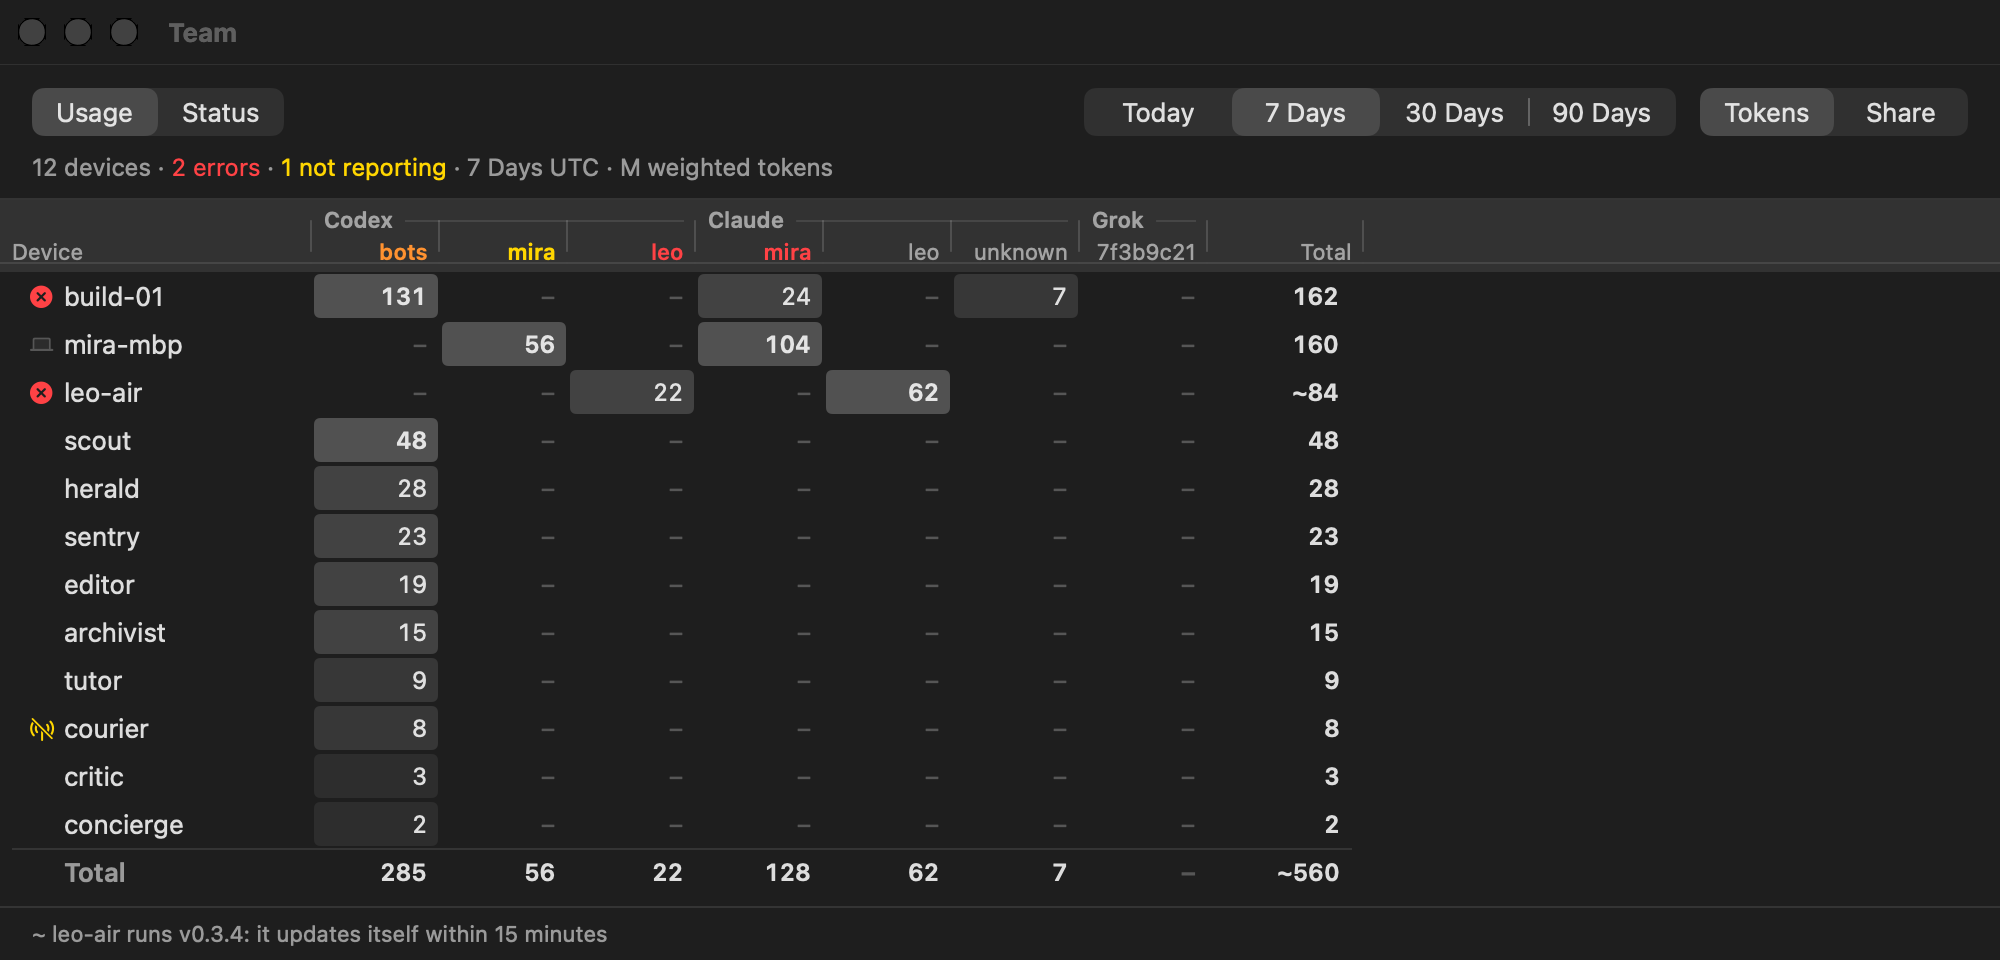Click the '12 devices' summary text
The width and height of the screenshot is (2000, 960).
91,167
